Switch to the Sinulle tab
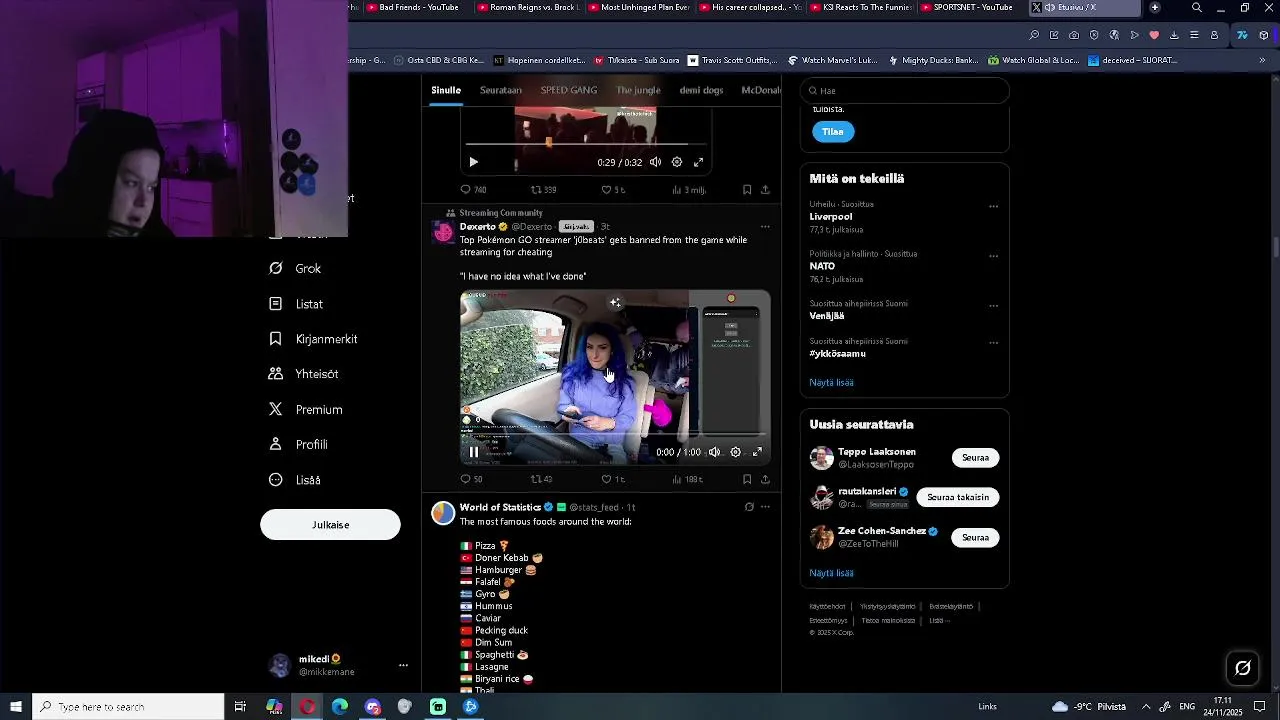Viewport: 1280px width, 720px height. coord(446,90)
